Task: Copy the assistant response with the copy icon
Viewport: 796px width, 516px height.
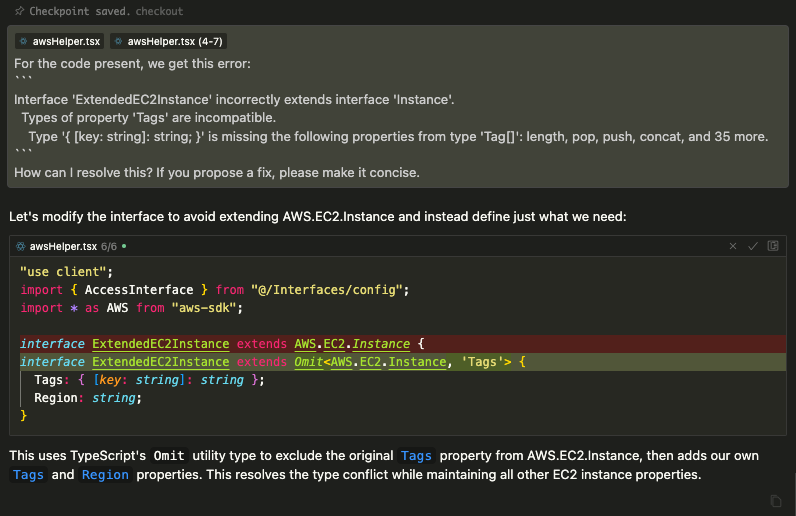Action: tap(776, 500)
